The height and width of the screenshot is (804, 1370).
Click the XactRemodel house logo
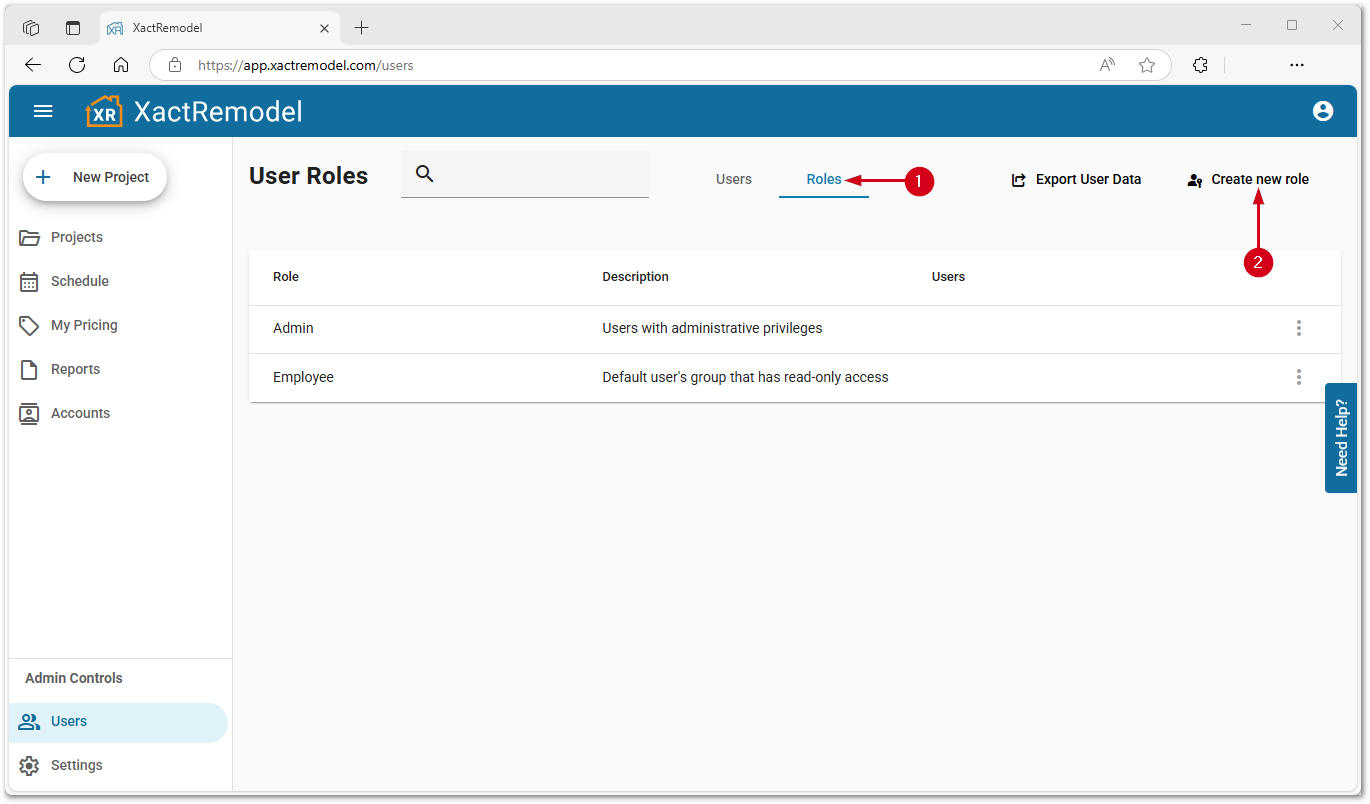point(104,111)
